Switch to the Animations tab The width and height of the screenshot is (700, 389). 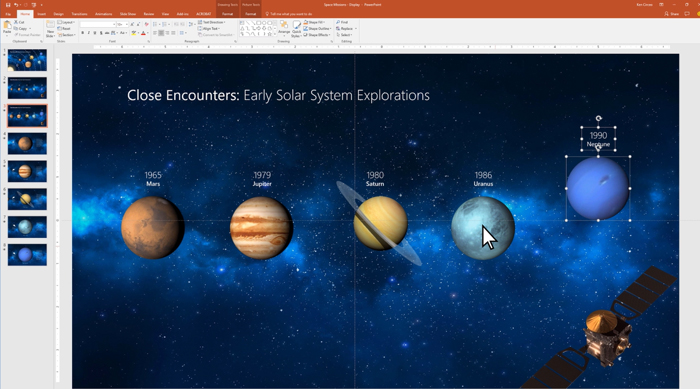pyautogui.click(x=103, y=14)
